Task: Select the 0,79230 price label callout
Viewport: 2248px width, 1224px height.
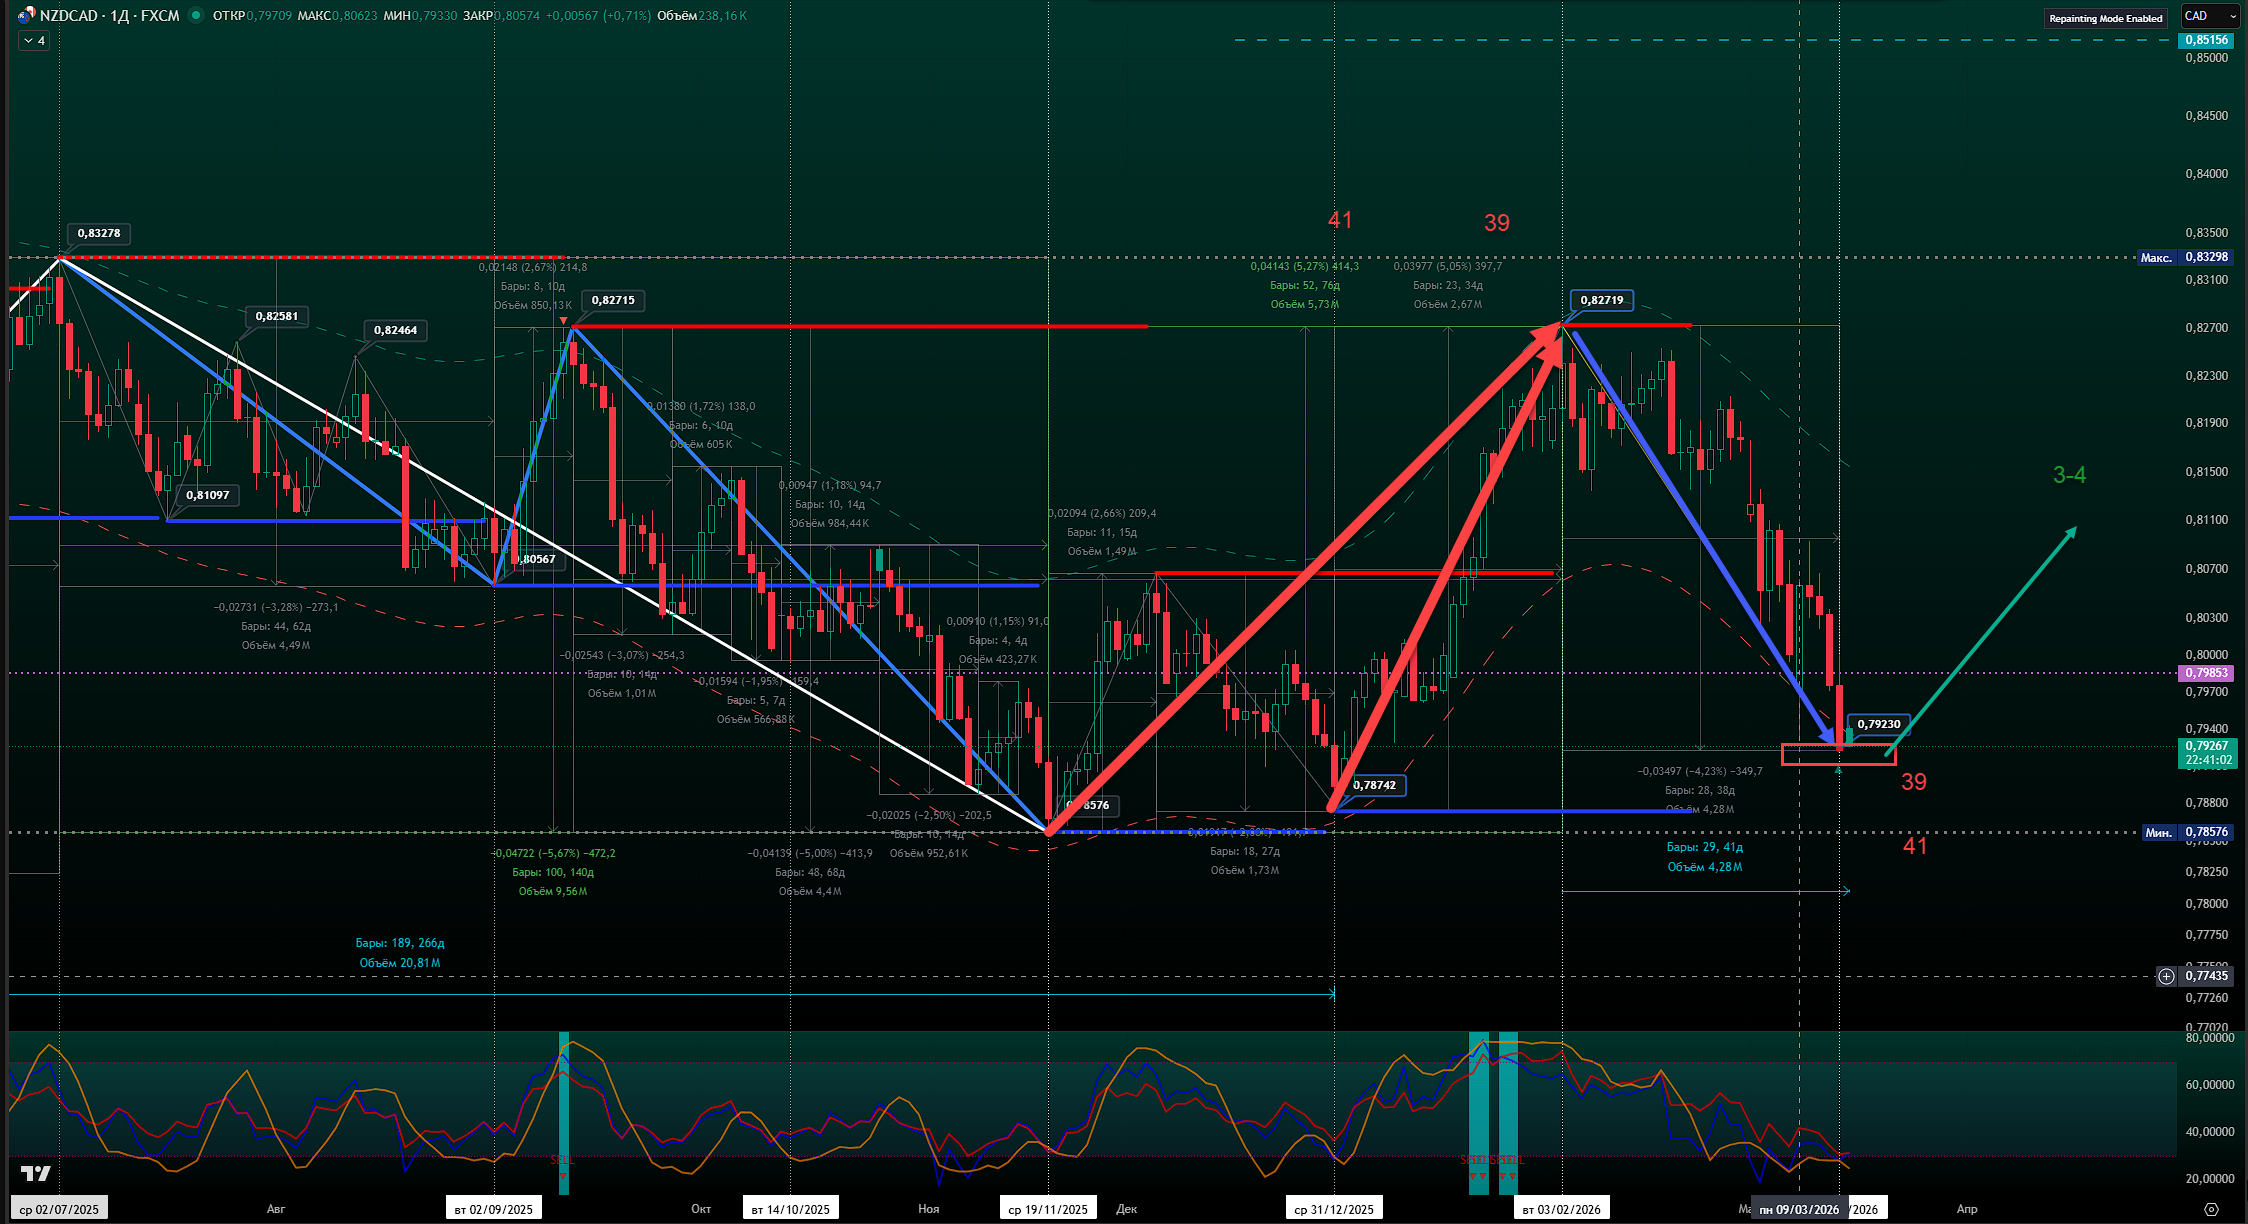Action: [x=1878, y=724]
